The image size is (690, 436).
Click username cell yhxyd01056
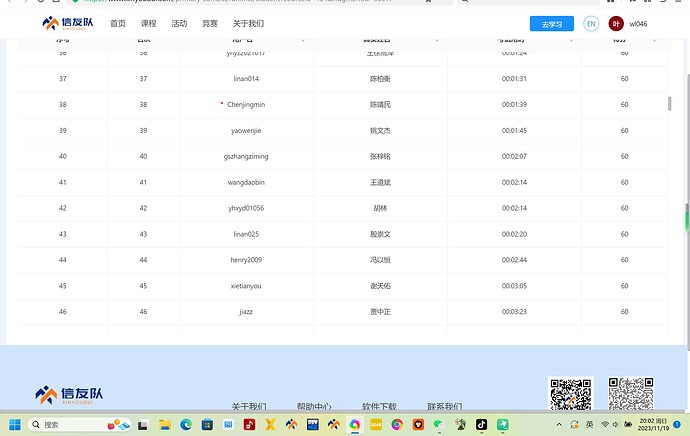point(246,208)
